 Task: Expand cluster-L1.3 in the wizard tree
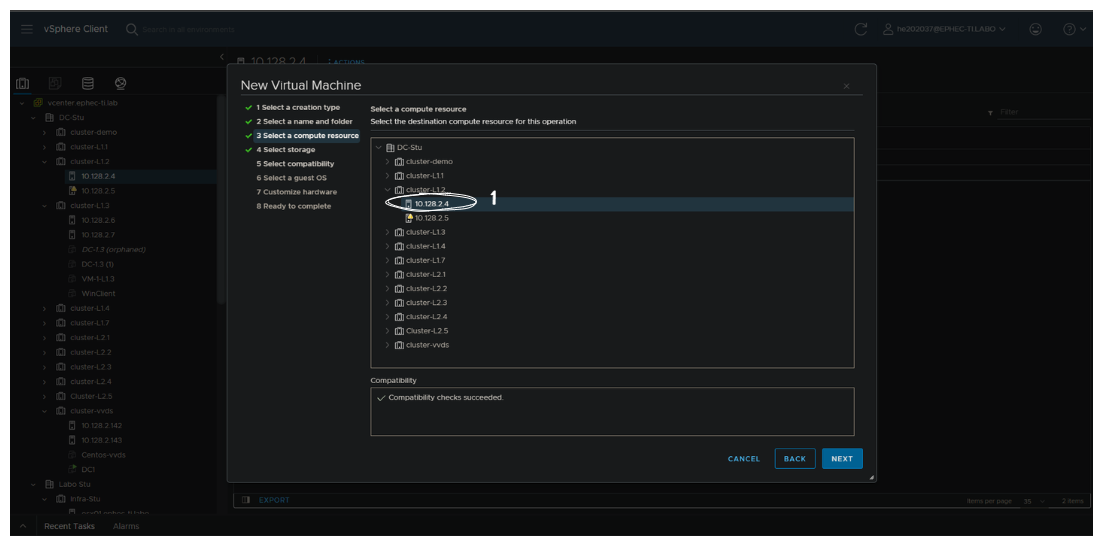click(x=387, y=232)
